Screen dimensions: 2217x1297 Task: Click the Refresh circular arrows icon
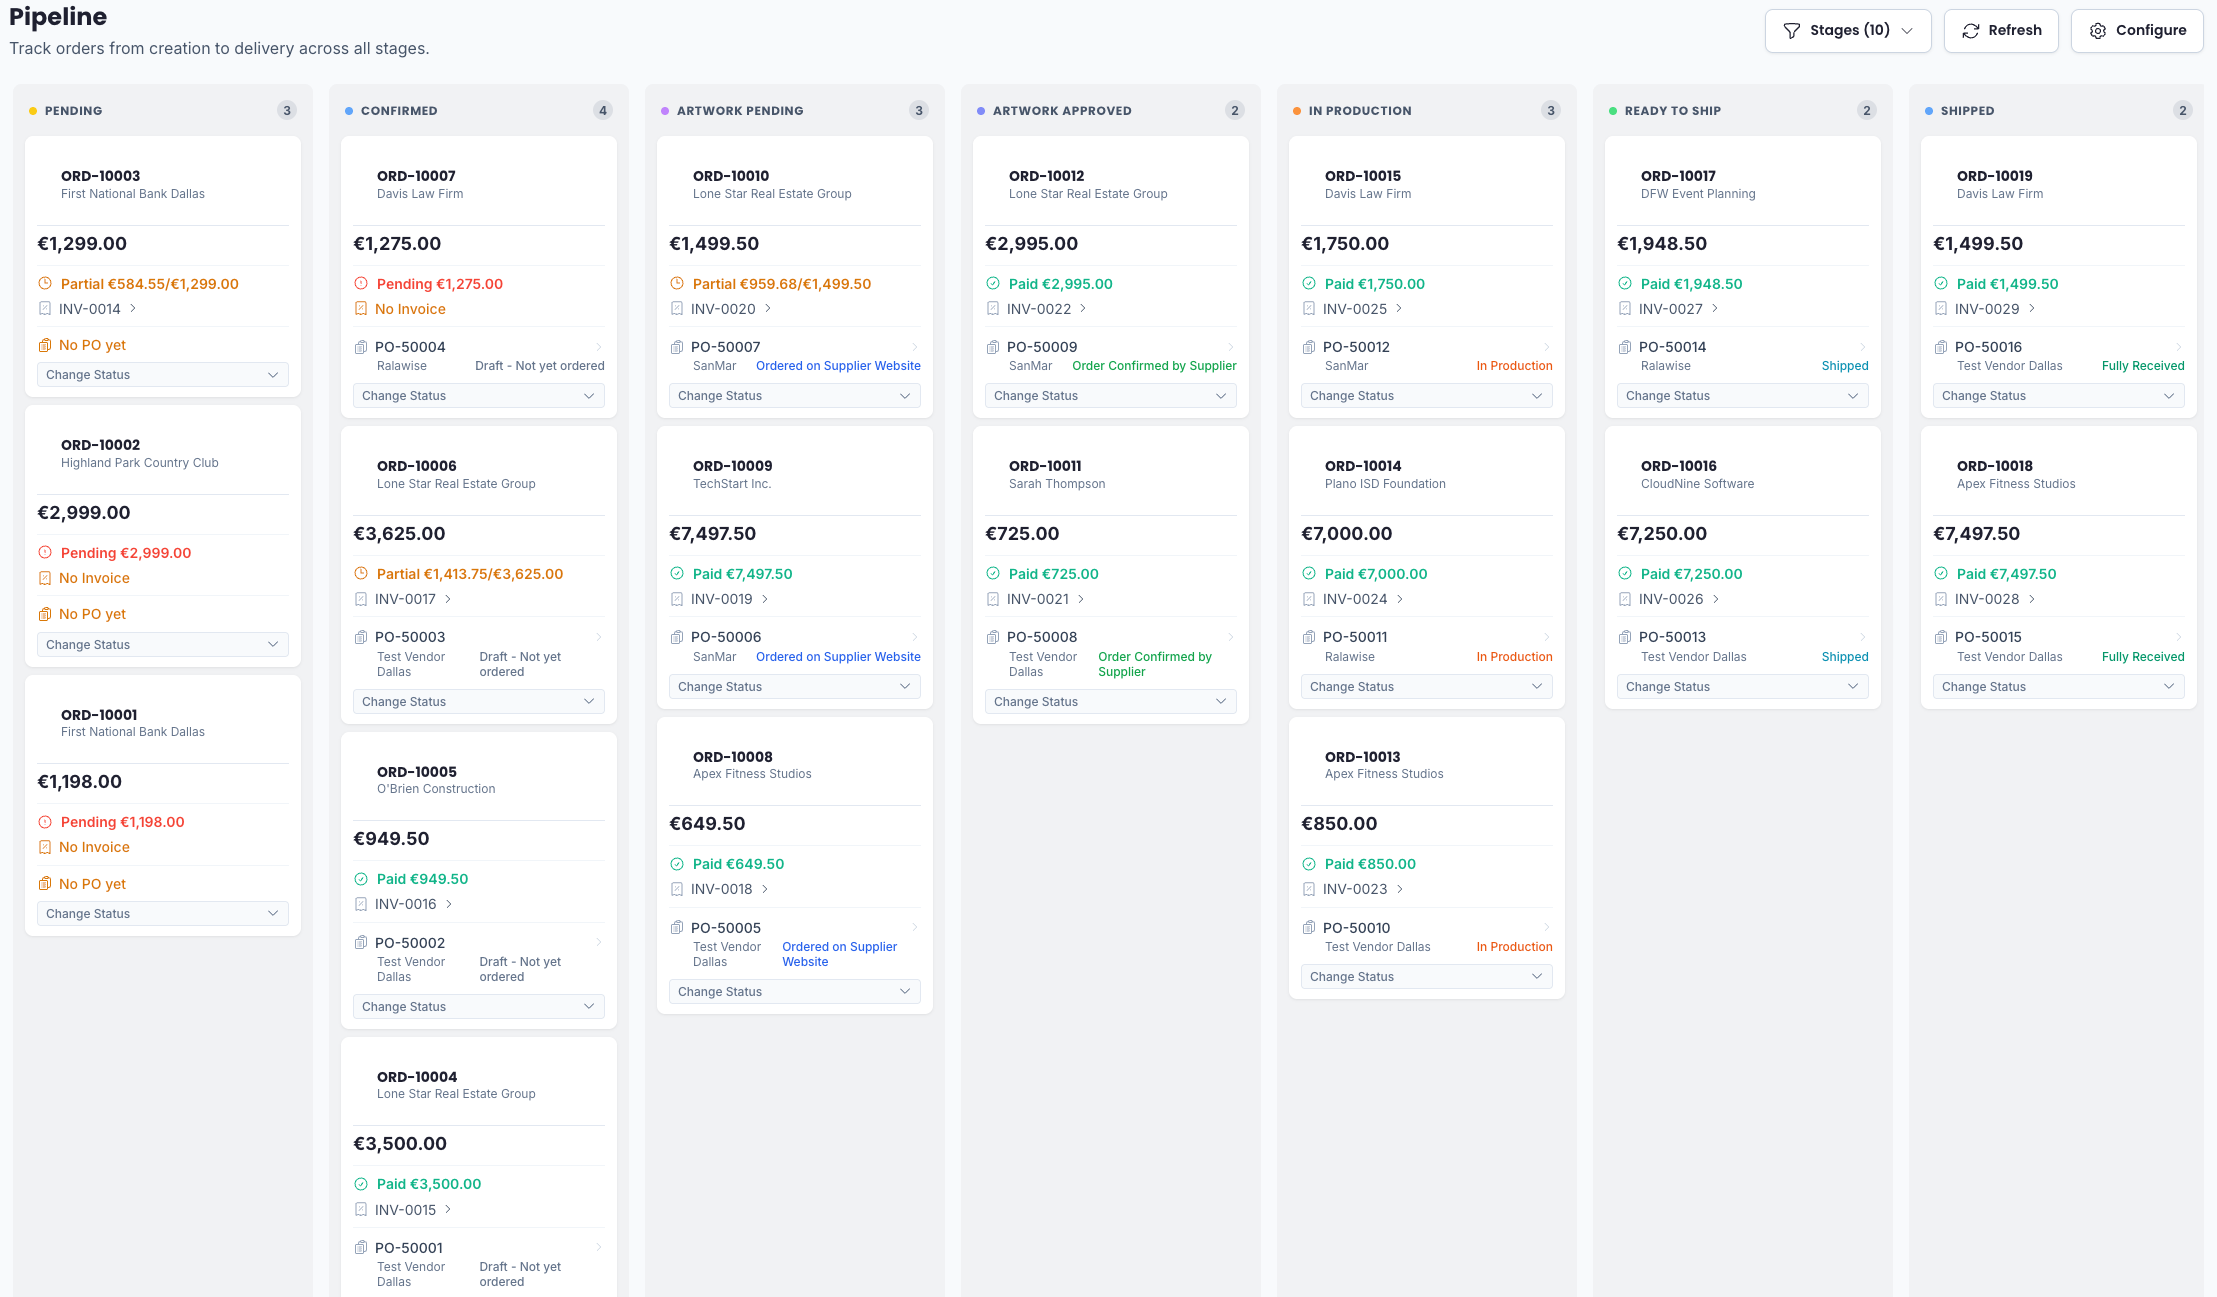[x=1970, y=31]
